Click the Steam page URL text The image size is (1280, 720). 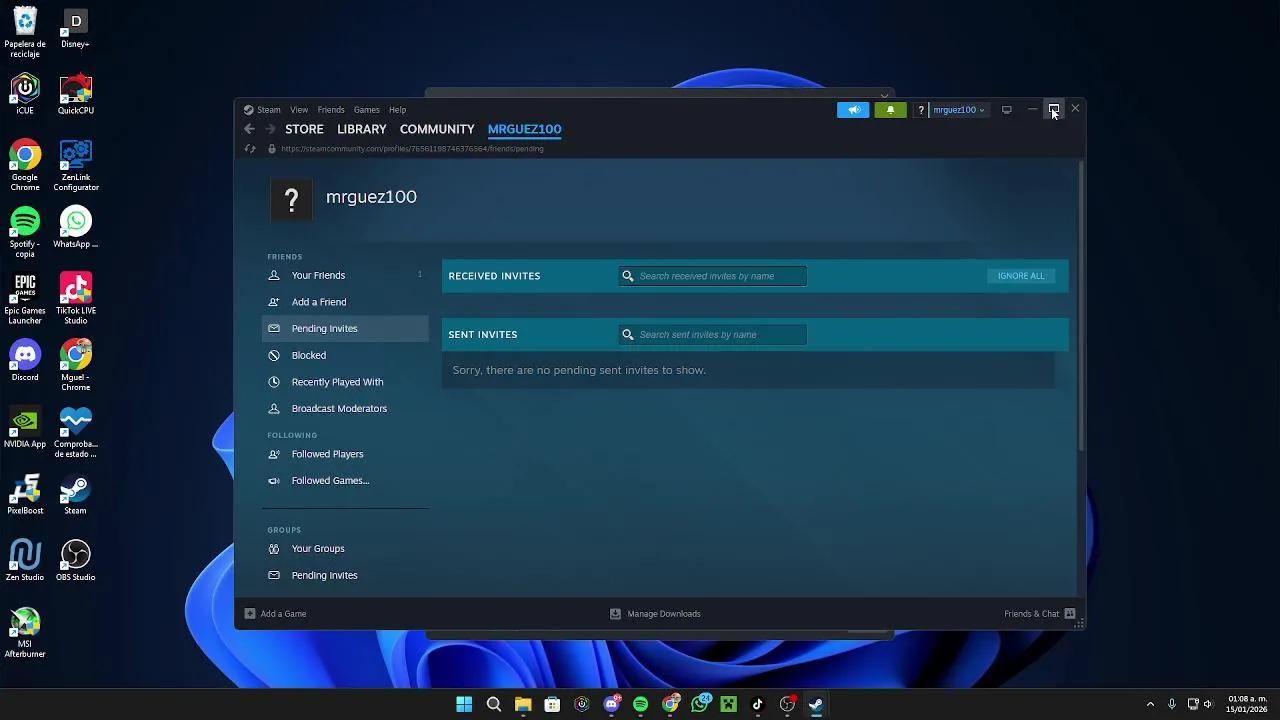click(412, 149)
